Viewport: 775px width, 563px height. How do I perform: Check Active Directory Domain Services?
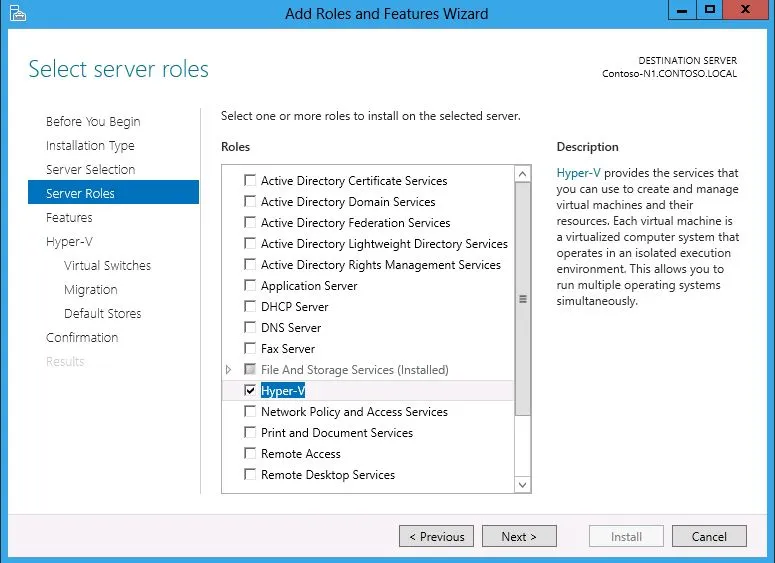tap(250, 201)
